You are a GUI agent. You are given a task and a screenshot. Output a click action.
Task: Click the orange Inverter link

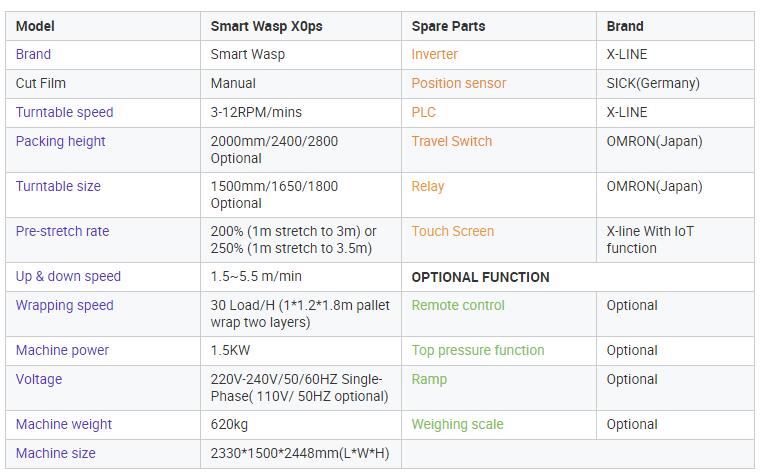click(x=435, y=54)
